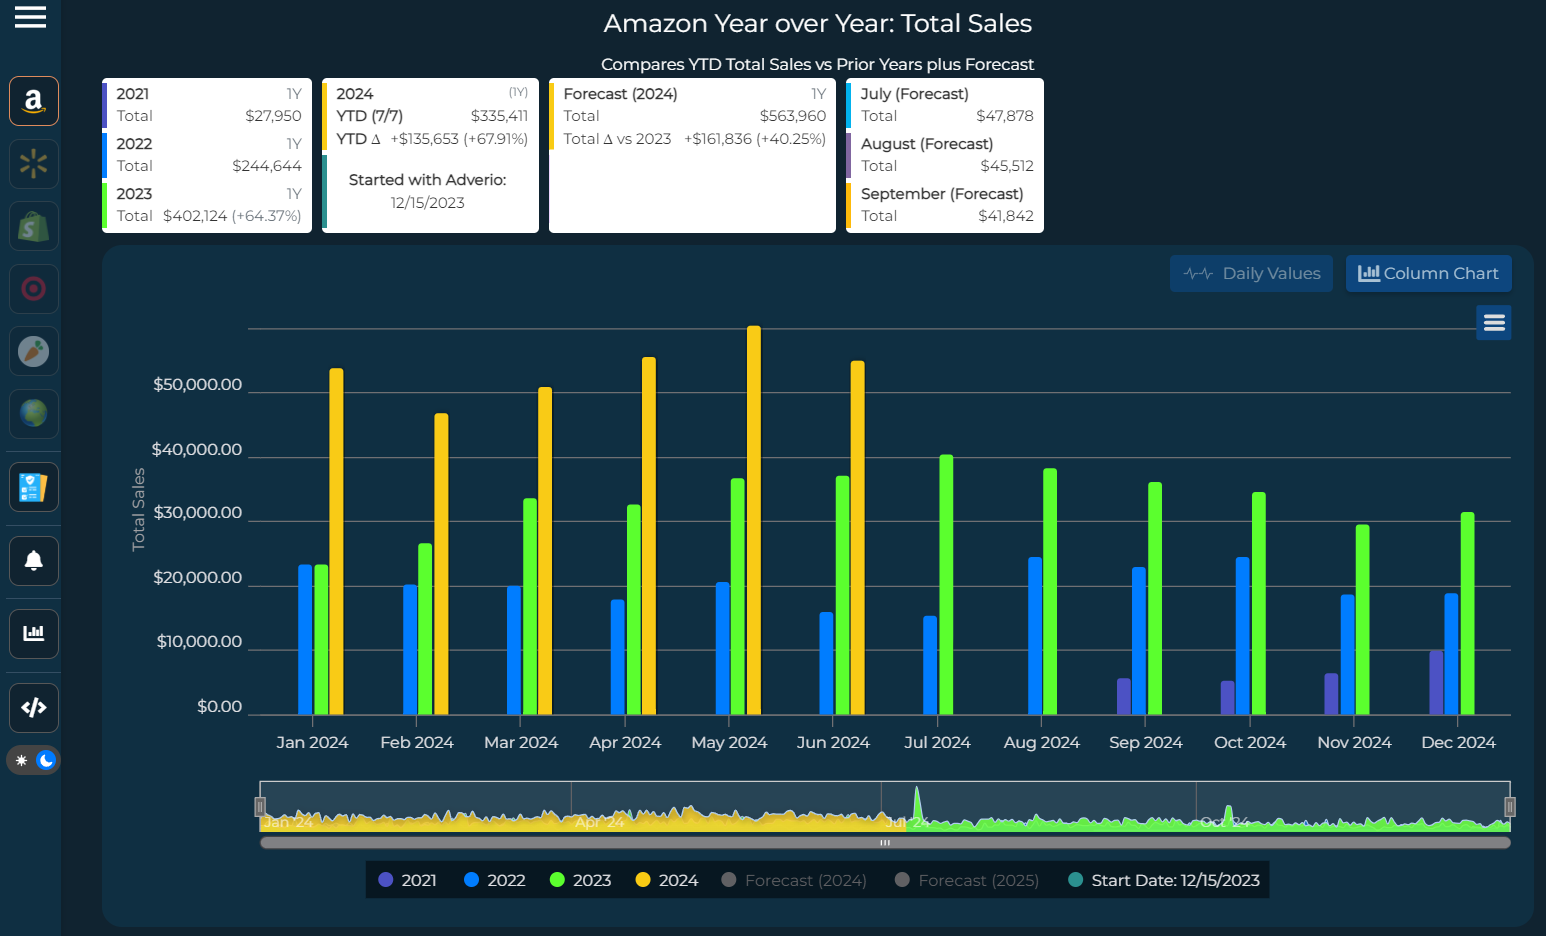Open the bar chart sidebar icon
1546x936 pixels.
coord(34,634)
